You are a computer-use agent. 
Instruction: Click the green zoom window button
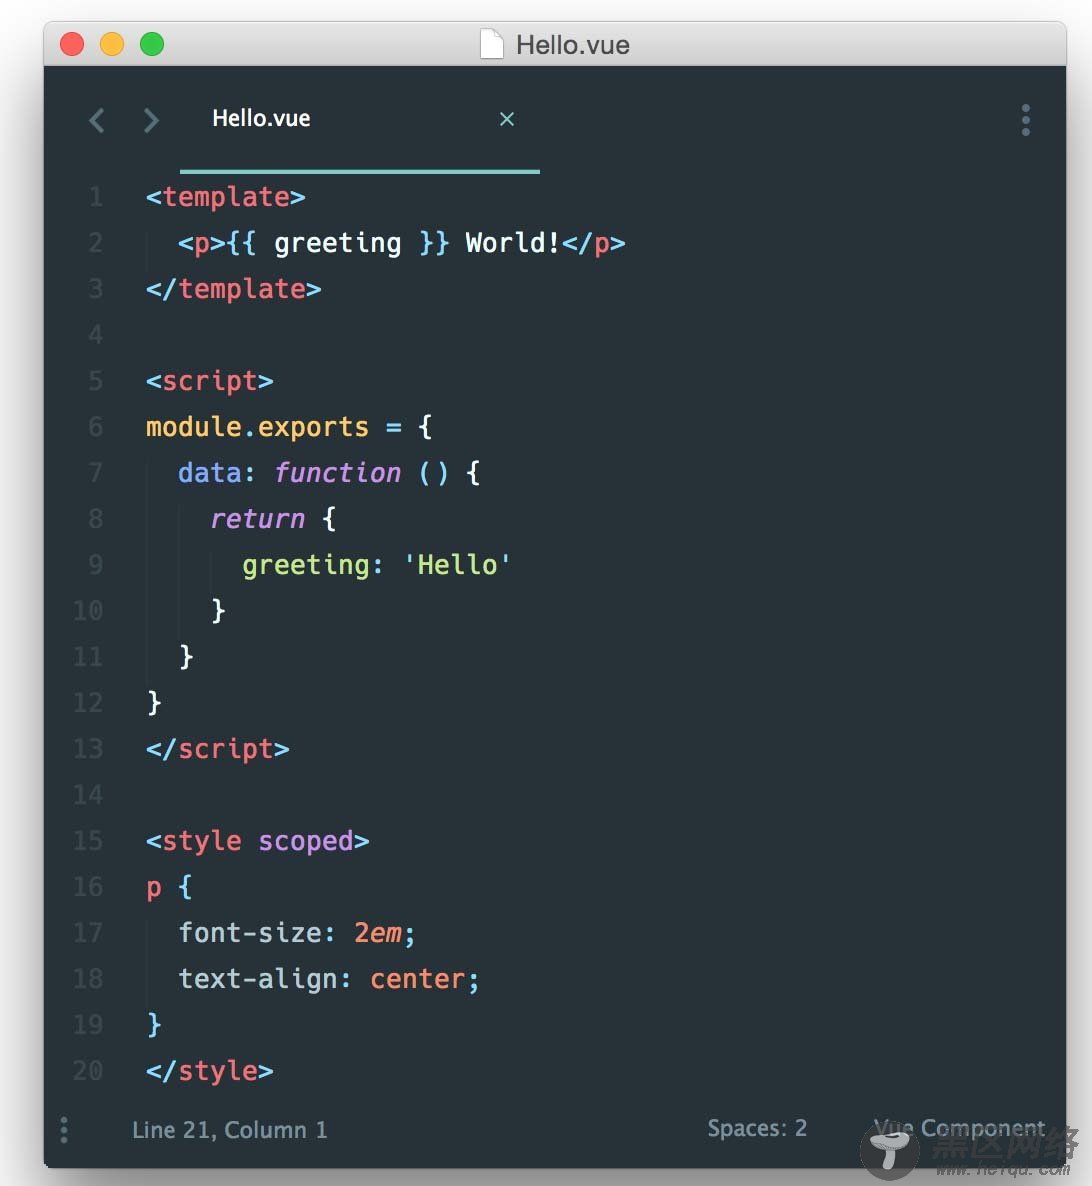(152, 45)
